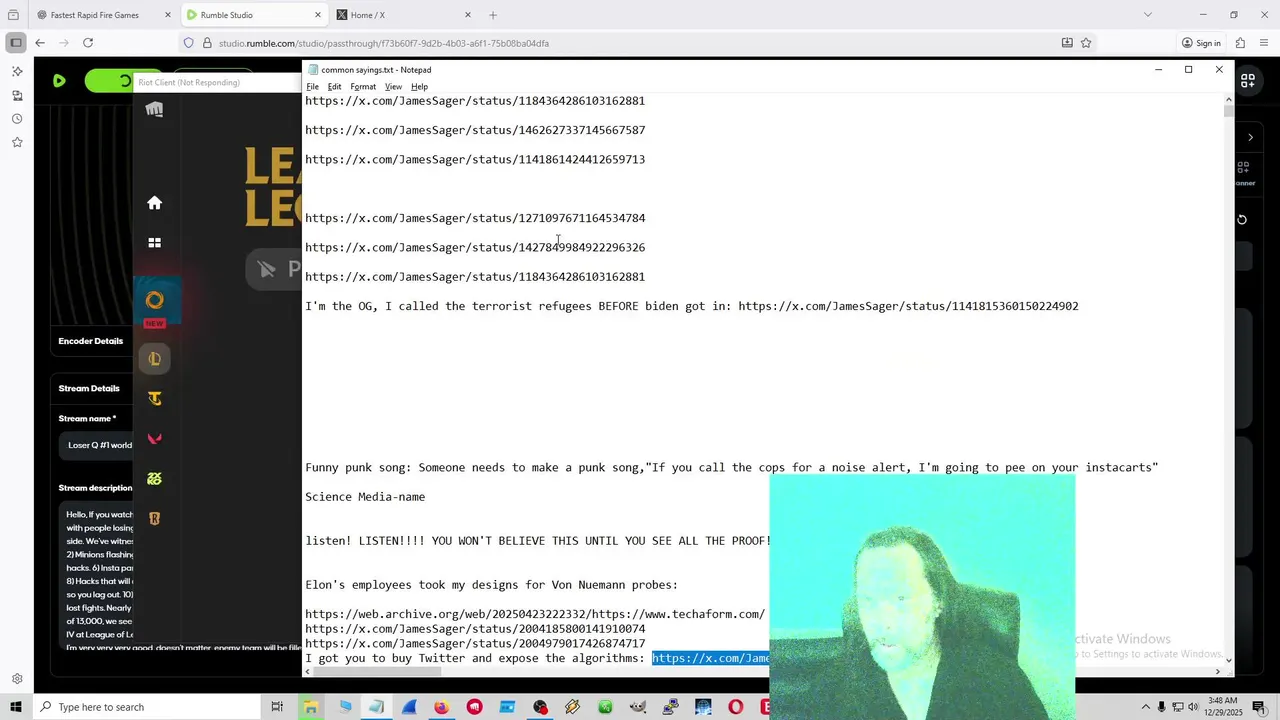This screenshot has height=720, width=1280.
Task: Select Legends of Runeterra icon in Riot Client
Action: 154,518
